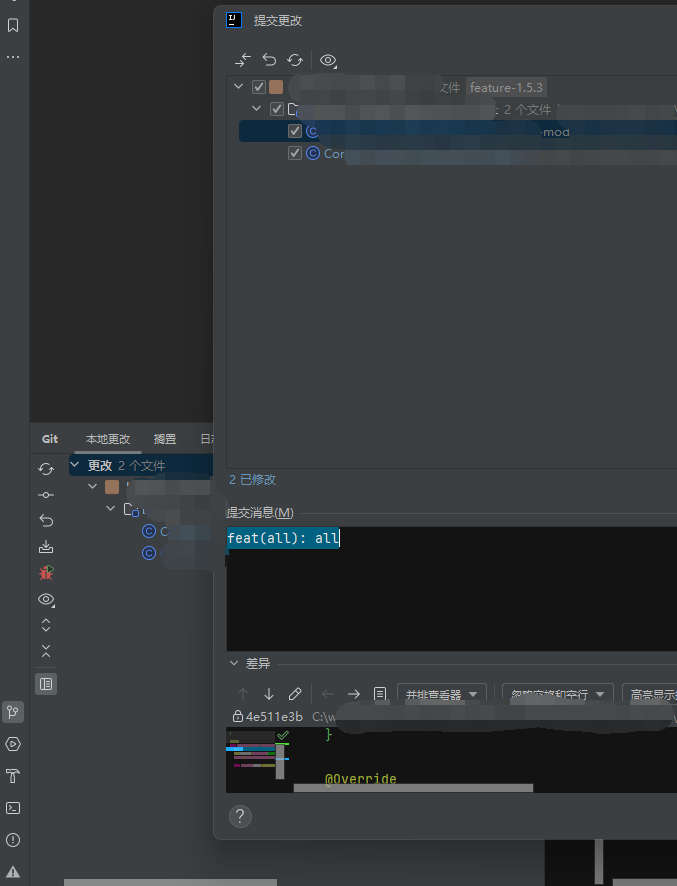The width and height of the screenshot is (677, 886).
Task: Expand all nodes in Git panel toolbar
Action: tap(46, 625)
